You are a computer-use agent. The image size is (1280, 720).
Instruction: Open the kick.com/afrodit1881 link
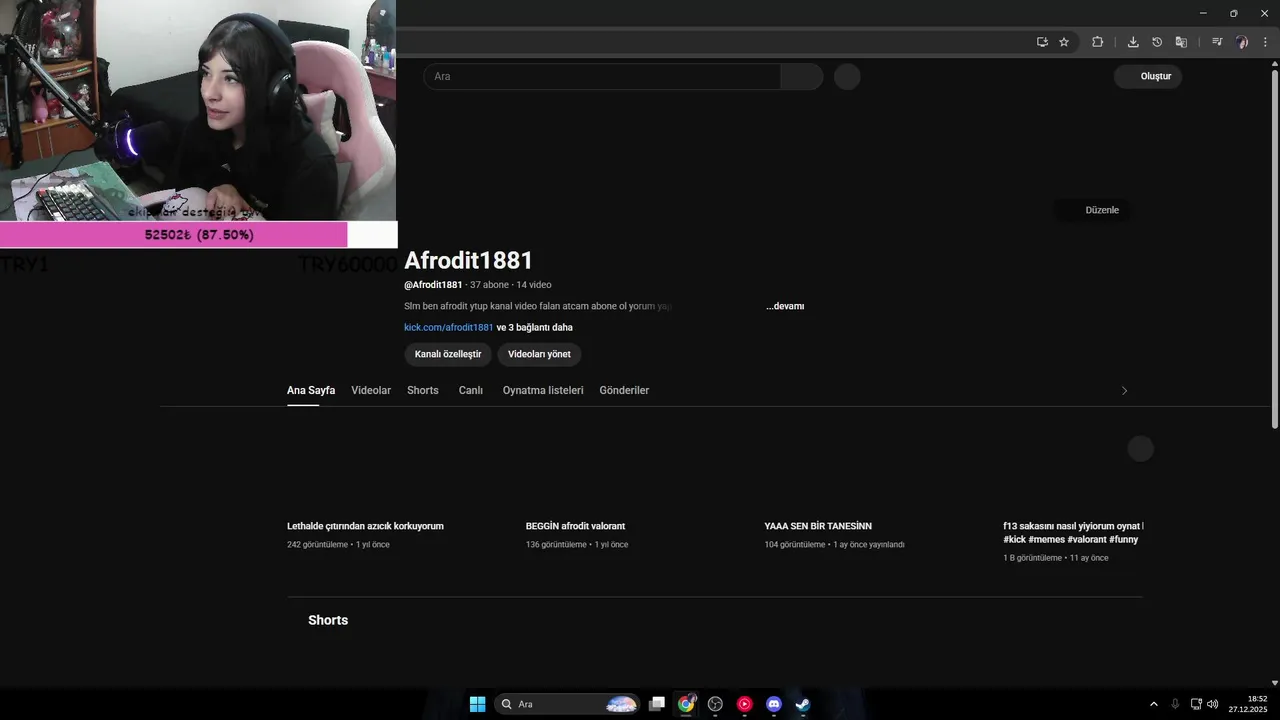(x=448, y=327)
